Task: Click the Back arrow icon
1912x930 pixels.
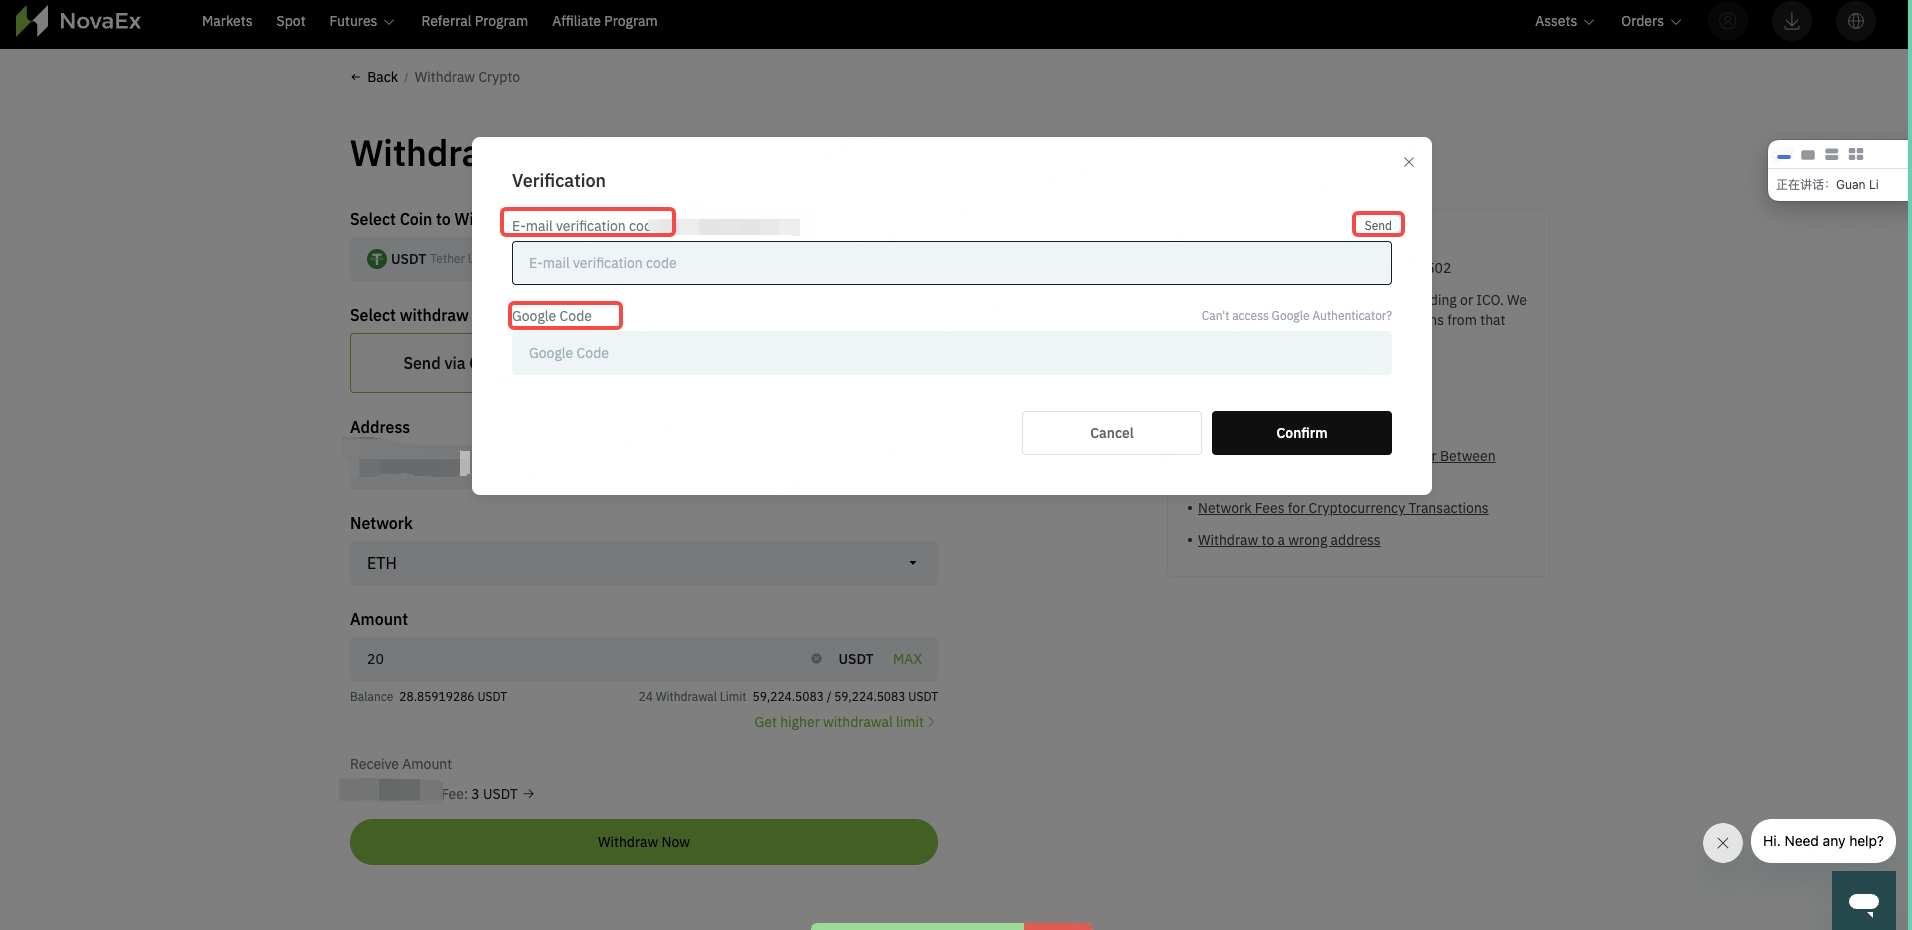Action: click(356, 77)
